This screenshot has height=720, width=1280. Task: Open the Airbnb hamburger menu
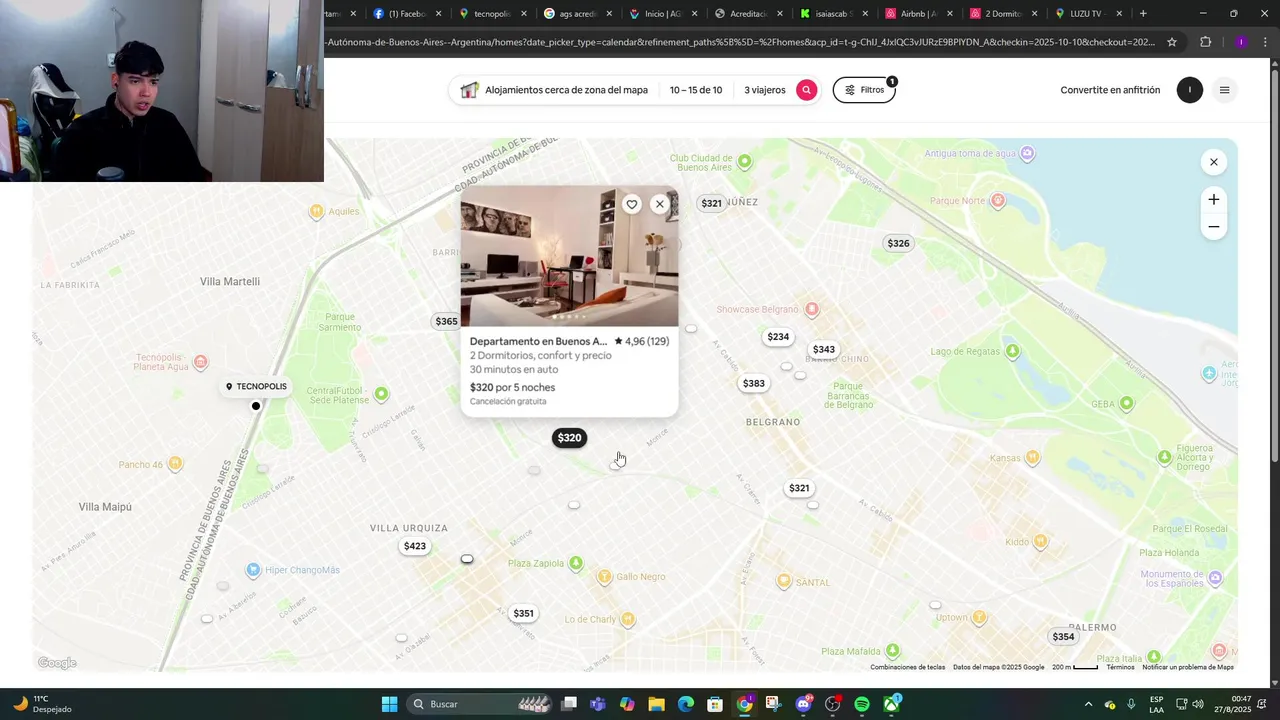(1224, 90)
